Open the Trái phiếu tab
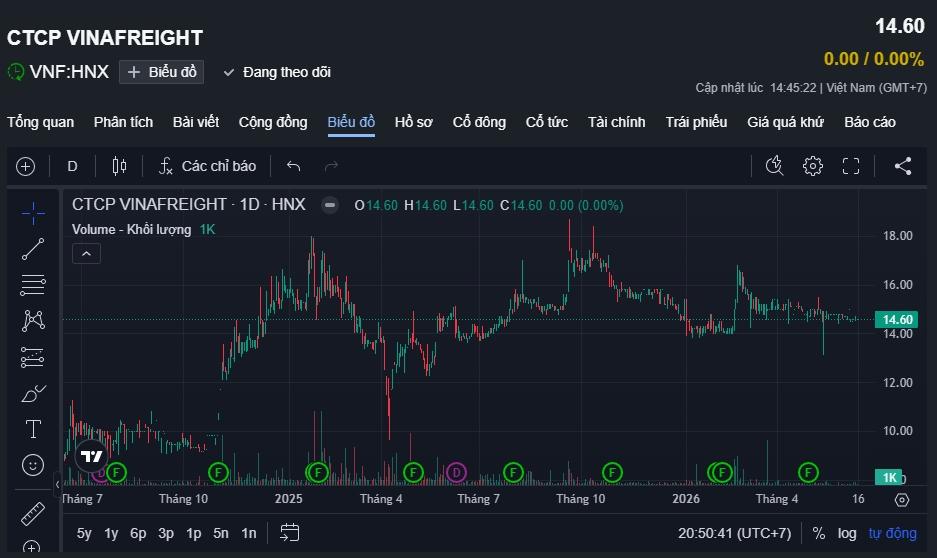937x558 pixels. [696, 122]
